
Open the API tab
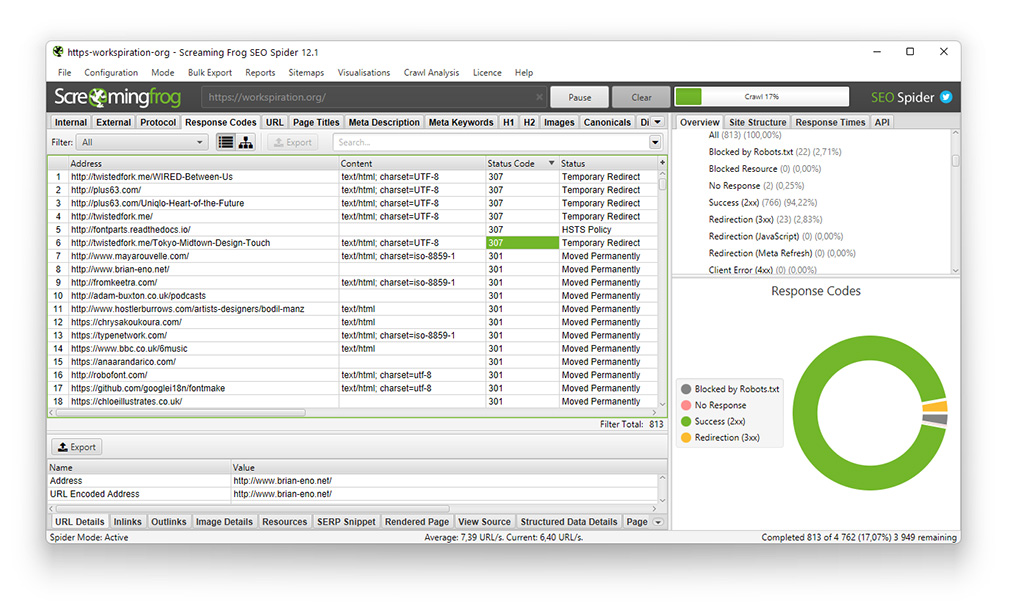point(882,122)
